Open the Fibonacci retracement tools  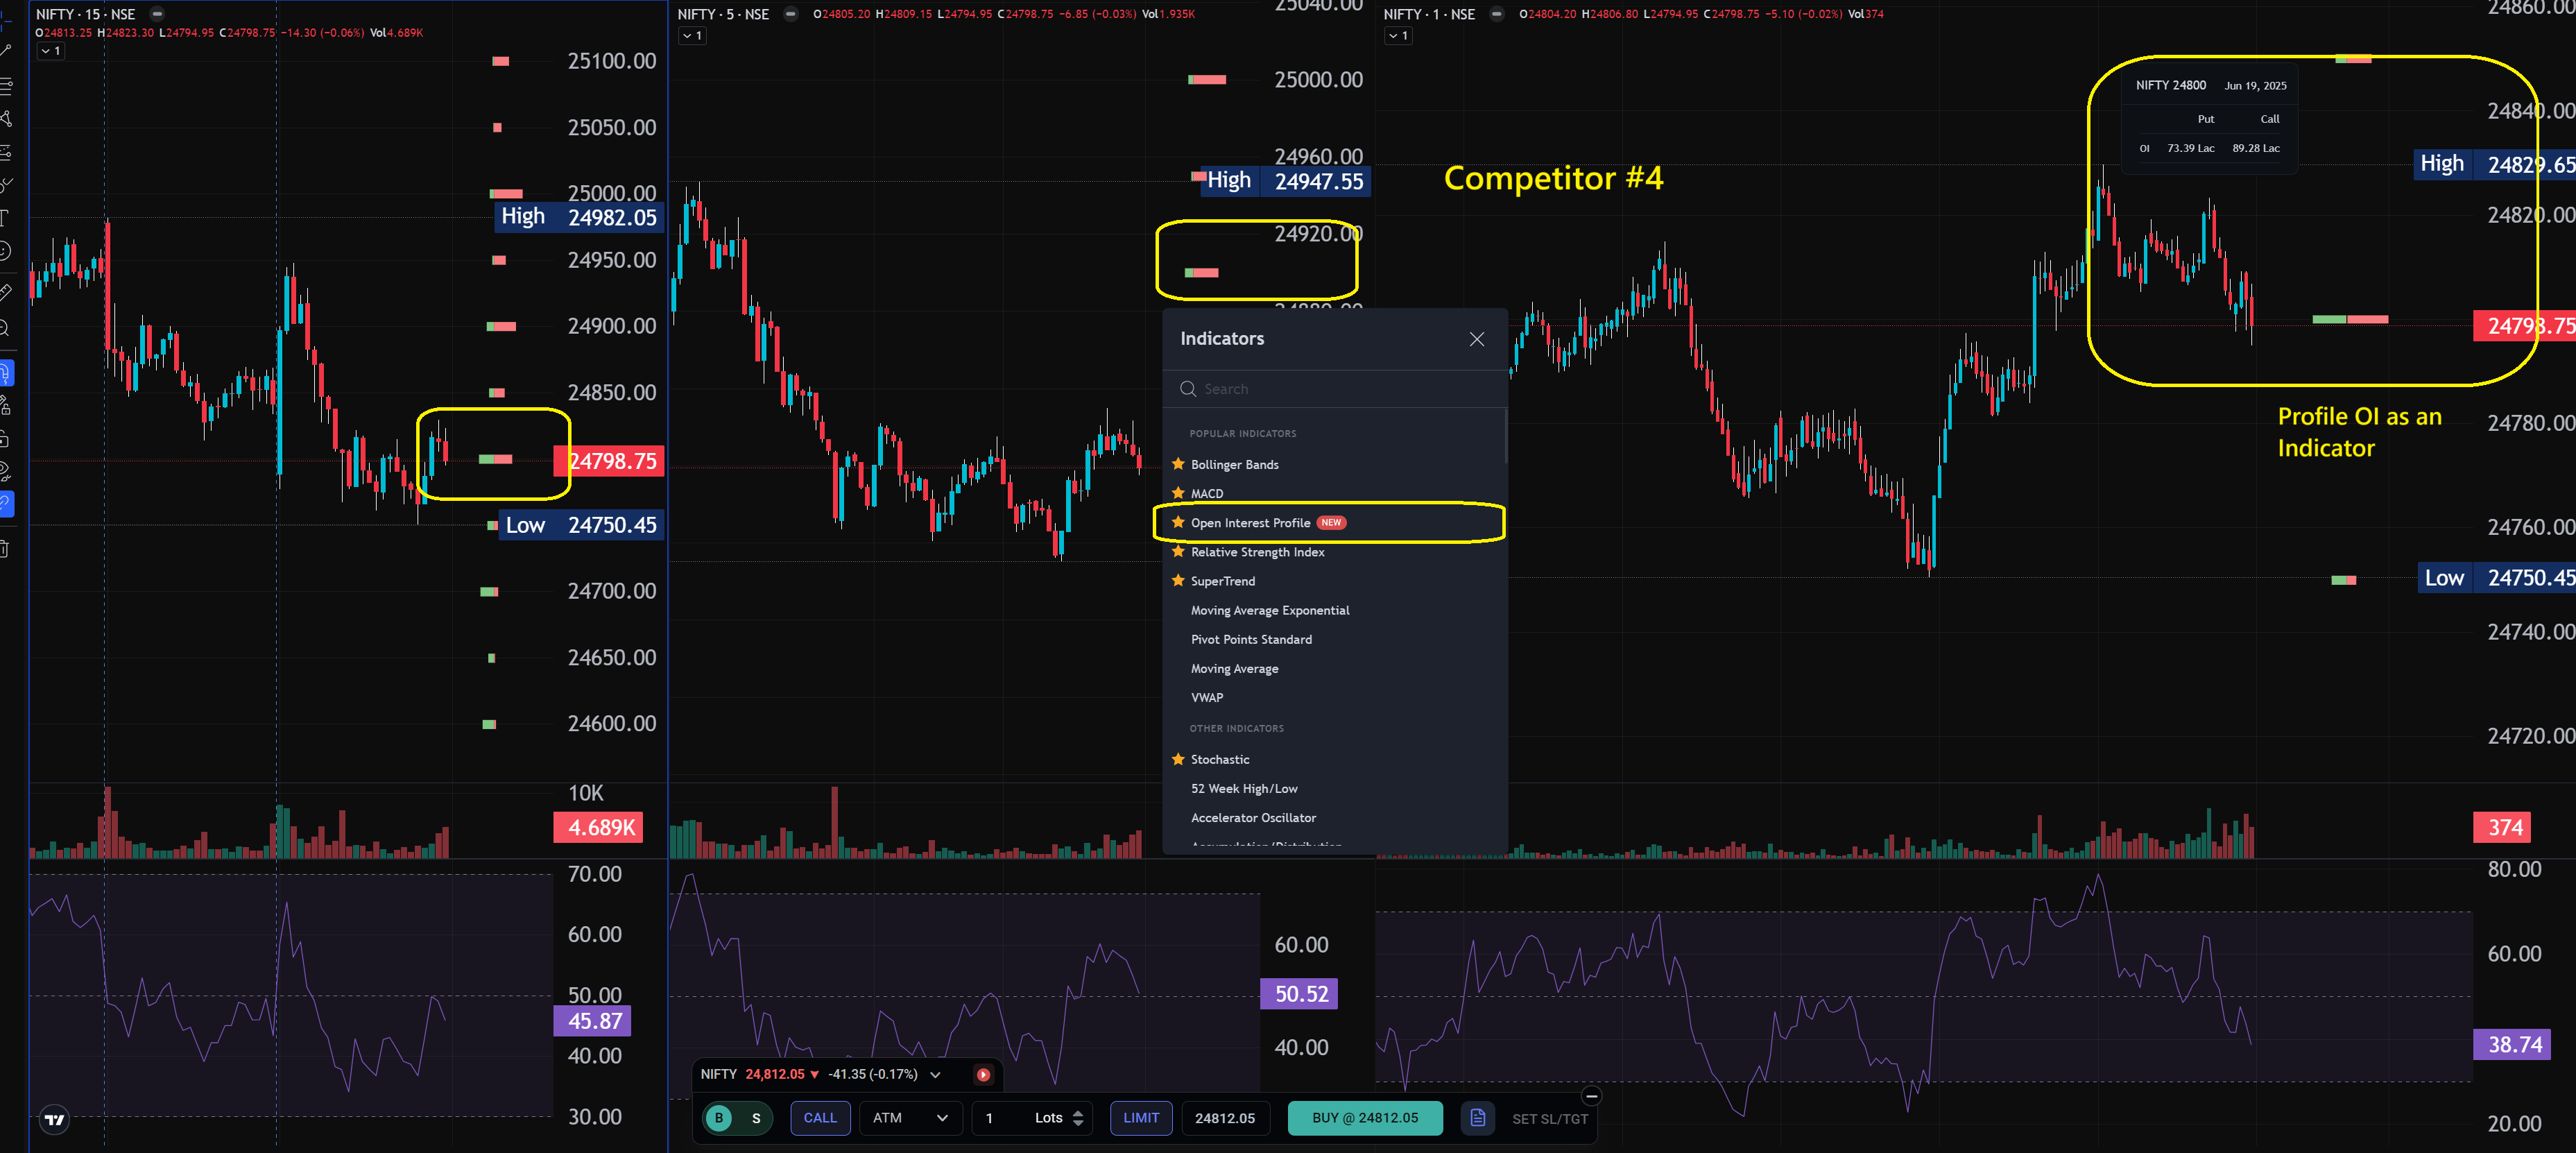point(5,86)
